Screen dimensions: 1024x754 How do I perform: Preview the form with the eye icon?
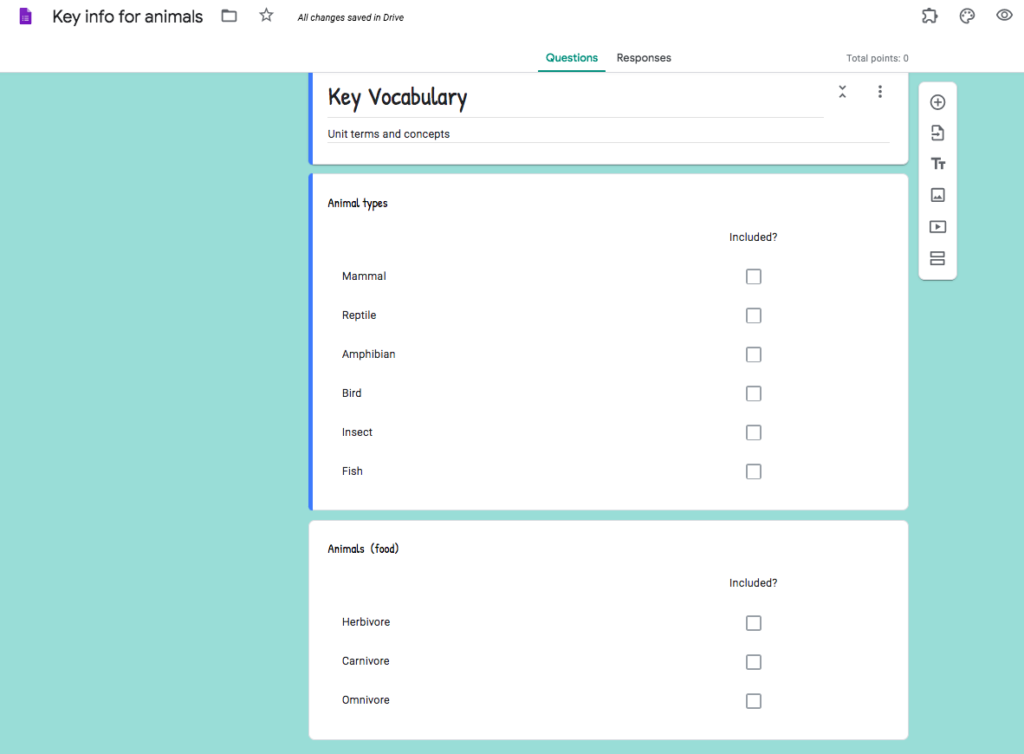pyautogui.click(x=1004, y=16)
